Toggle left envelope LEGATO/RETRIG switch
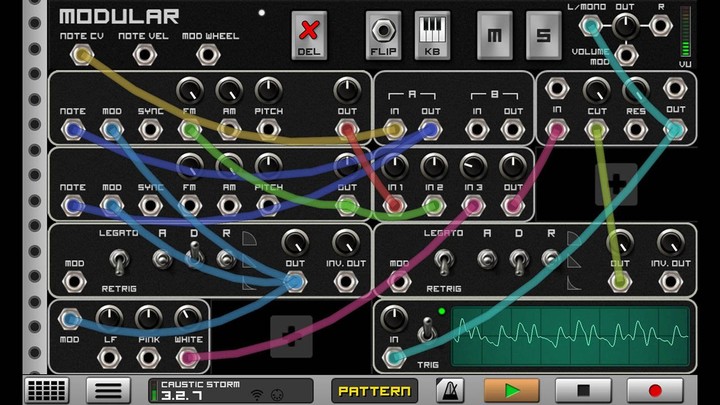Image resolution: width=720 pixels, height=405 pixels. coord(119,262)
